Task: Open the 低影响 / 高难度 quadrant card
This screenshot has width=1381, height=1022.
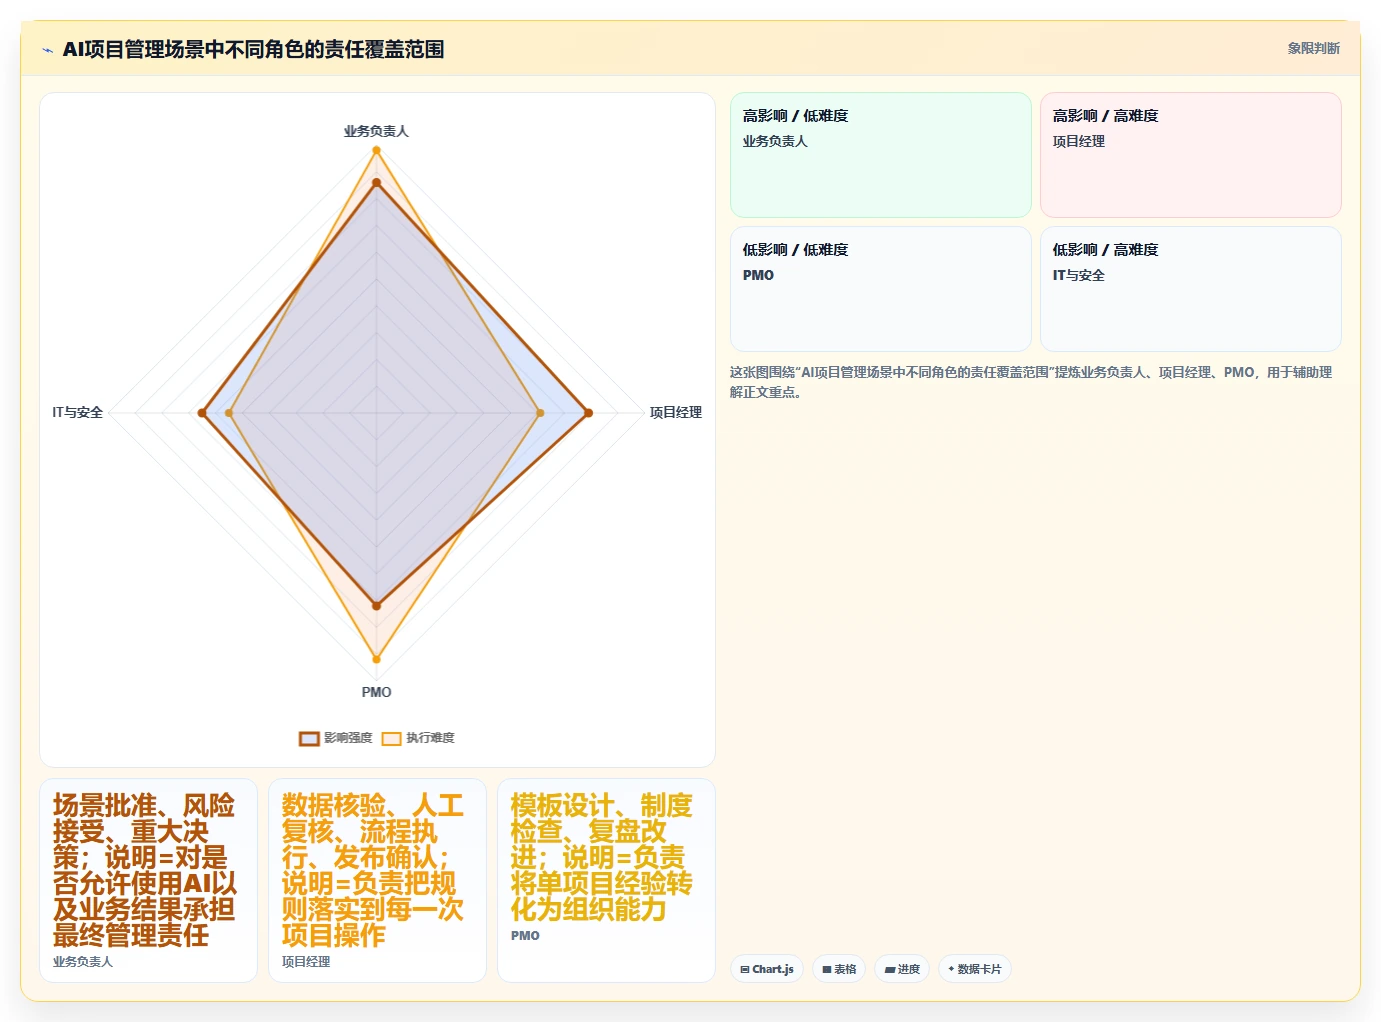Action: (x=1190, y=289)
